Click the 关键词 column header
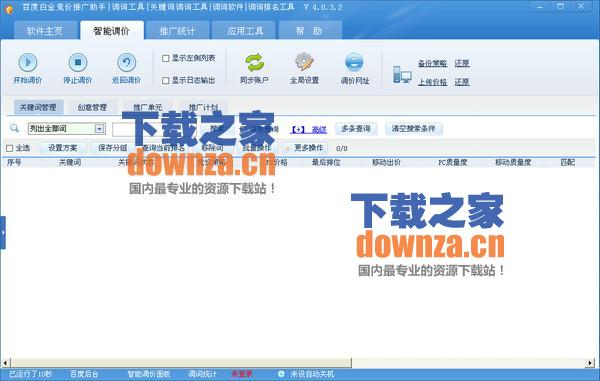Screen dimensions: 600x381 coord(70,162)
